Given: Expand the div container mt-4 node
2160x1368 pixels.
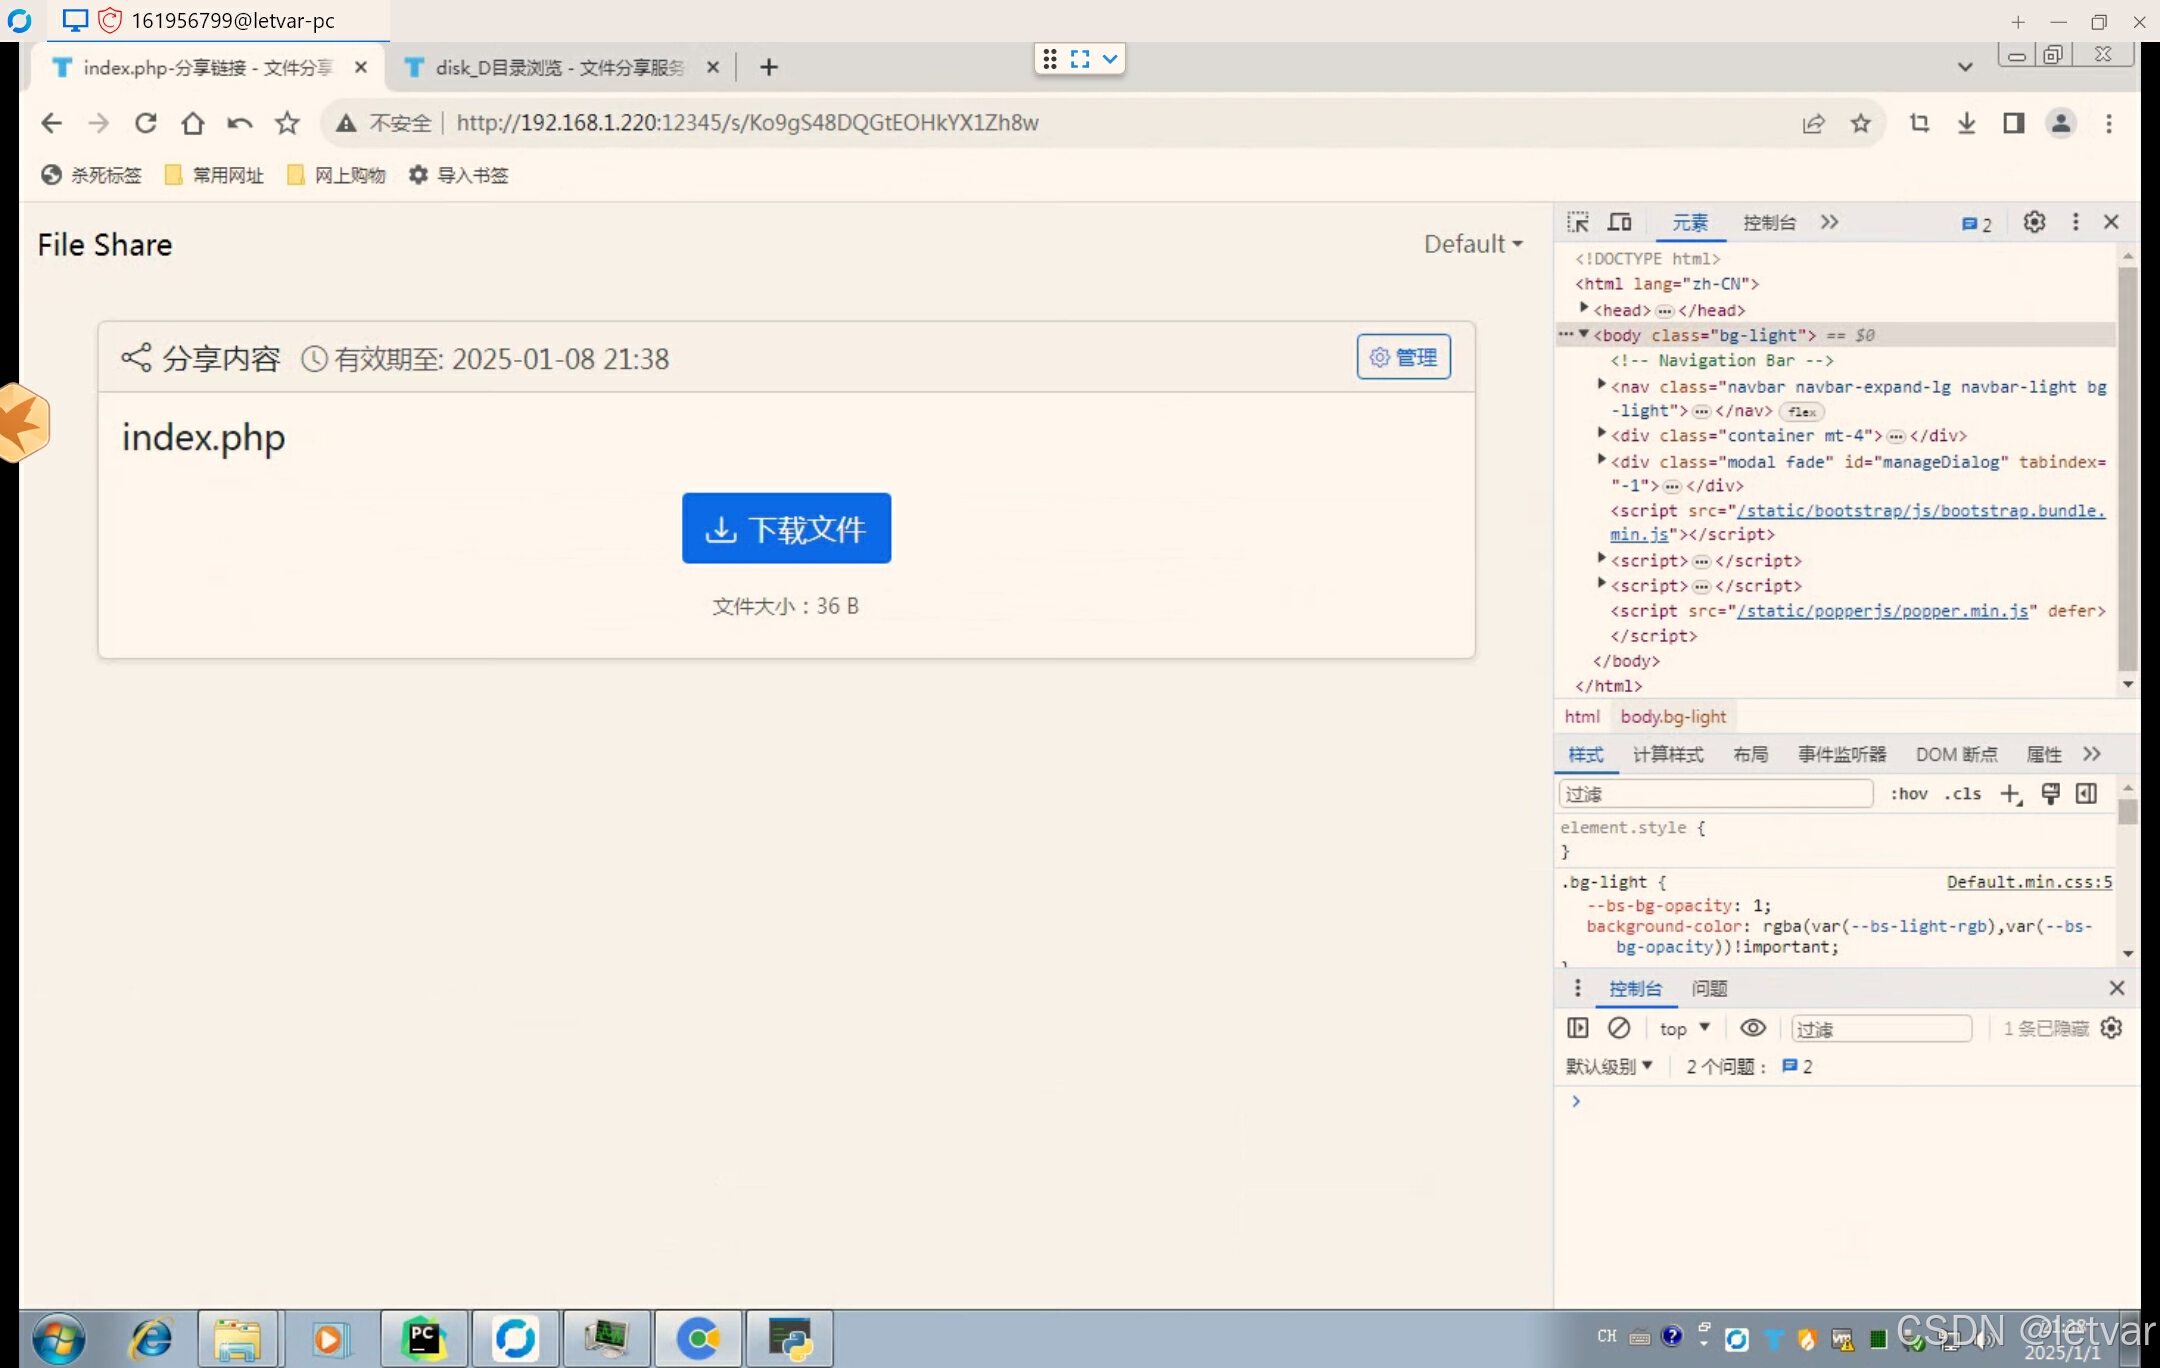Looking at the screenshot, I should (1602, 433).
